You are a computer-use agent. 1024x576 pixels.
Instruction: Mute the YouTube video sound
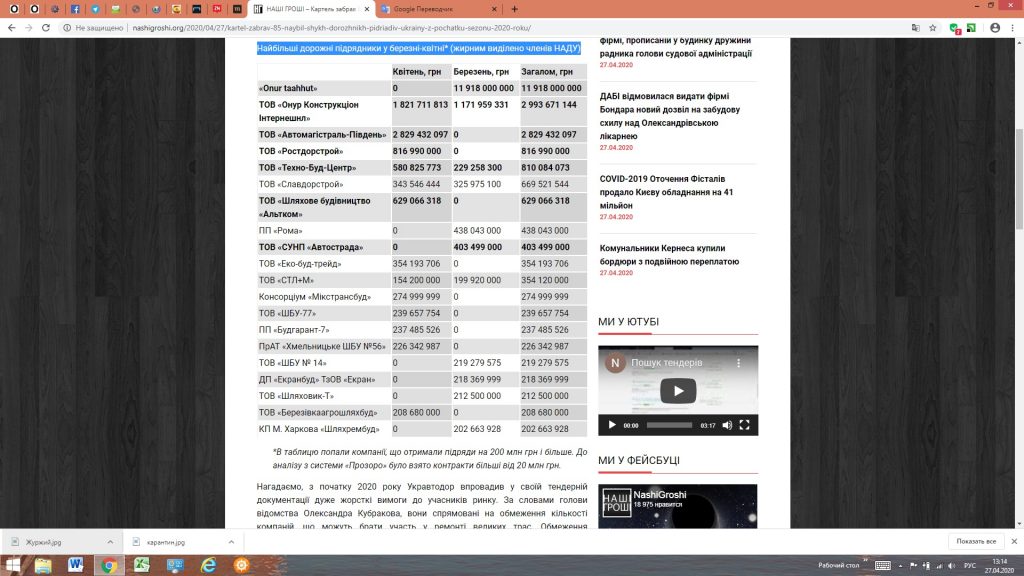(727, 425)
